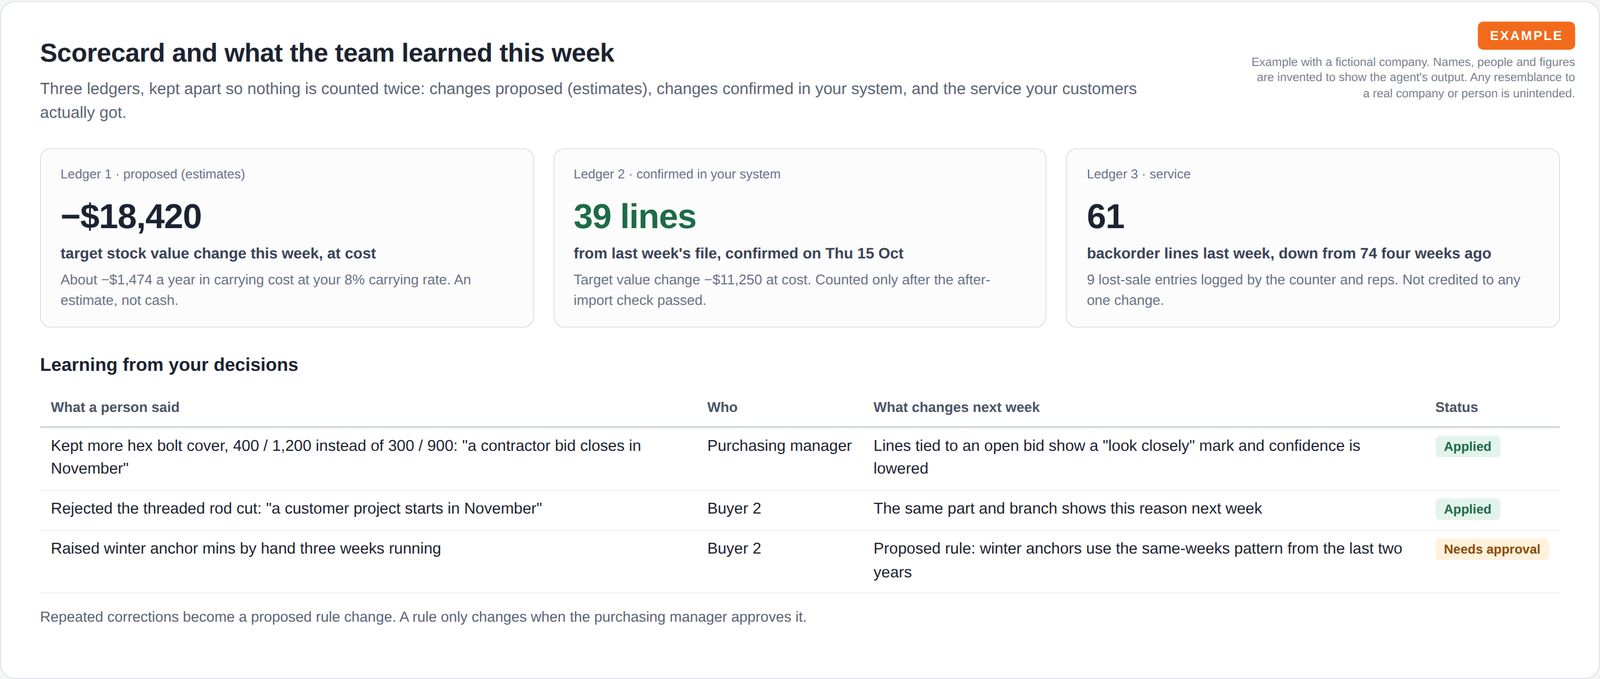Select the Ledger 3 service card
Image resolution: width=1600 pixels, height=679 pixels.
tap(1313, 238)
